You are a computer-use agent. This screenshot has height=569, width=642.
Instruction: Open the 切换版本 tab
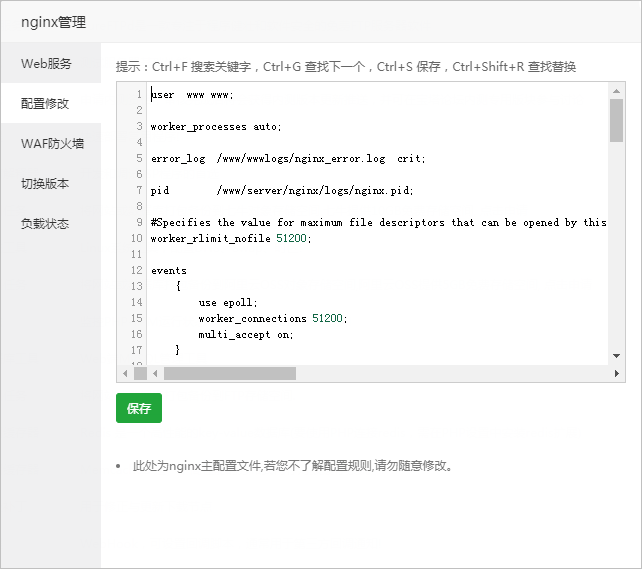pyautogui.click(x=50, y=183)
